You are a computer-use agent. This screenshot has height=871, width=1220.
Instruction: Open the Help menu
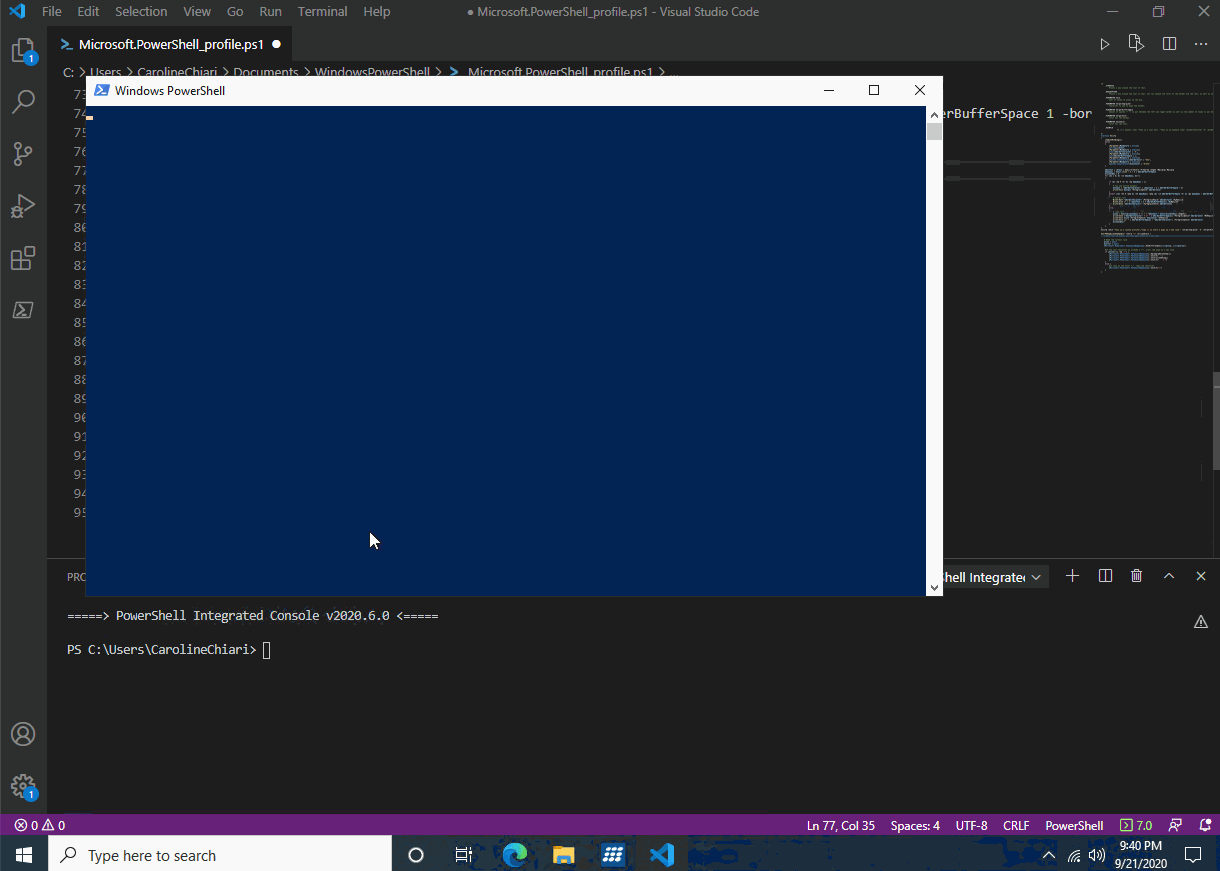(x=377, y=12)
